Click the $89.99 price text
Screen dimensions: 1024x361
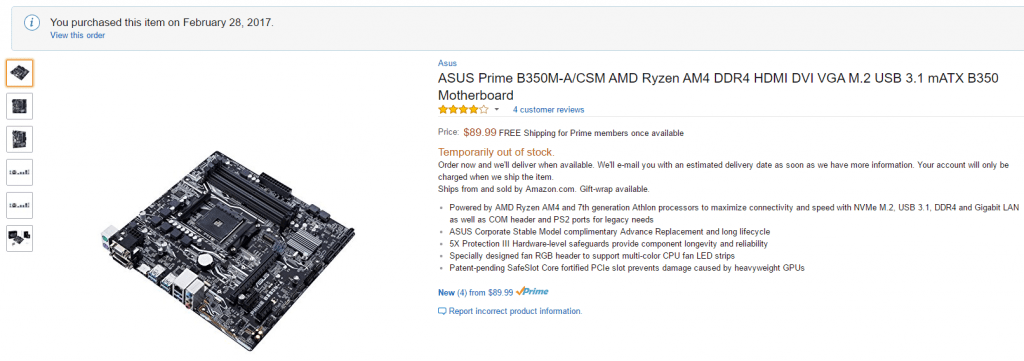pyautogui.click(x=479, y=133)
